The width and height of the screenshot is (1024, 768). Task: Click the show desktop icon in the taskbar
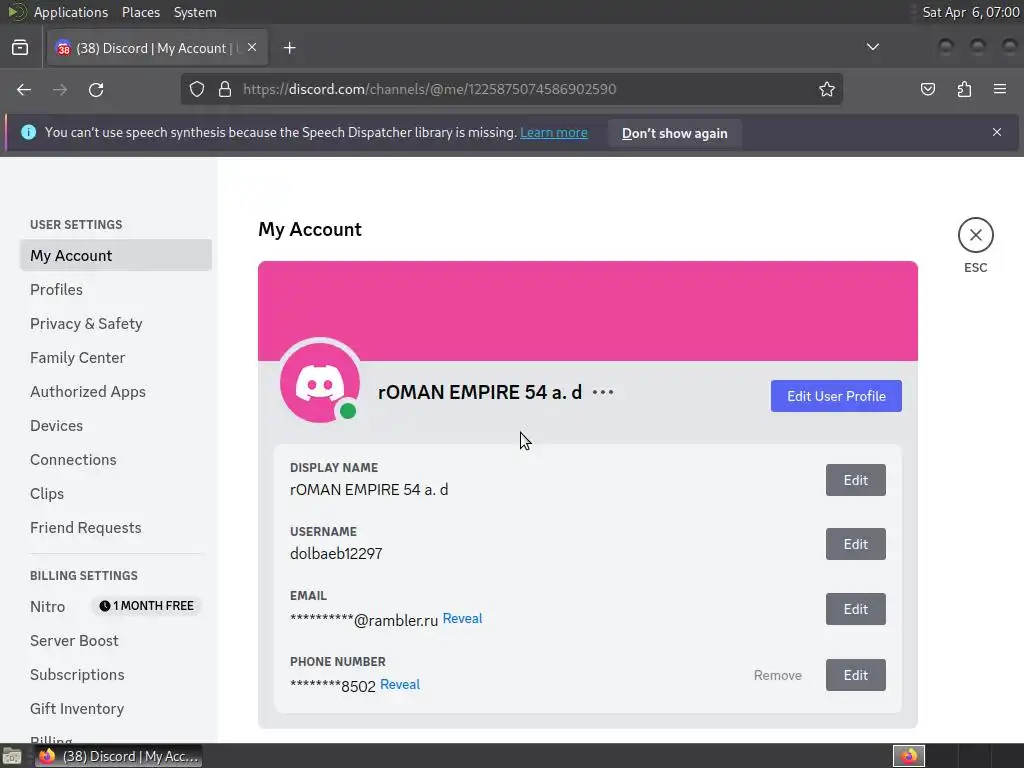[12, 756]
